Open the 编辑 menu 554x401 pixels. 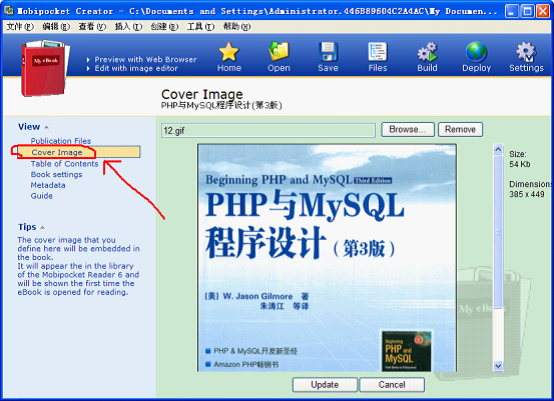click(x=56, y=26)
